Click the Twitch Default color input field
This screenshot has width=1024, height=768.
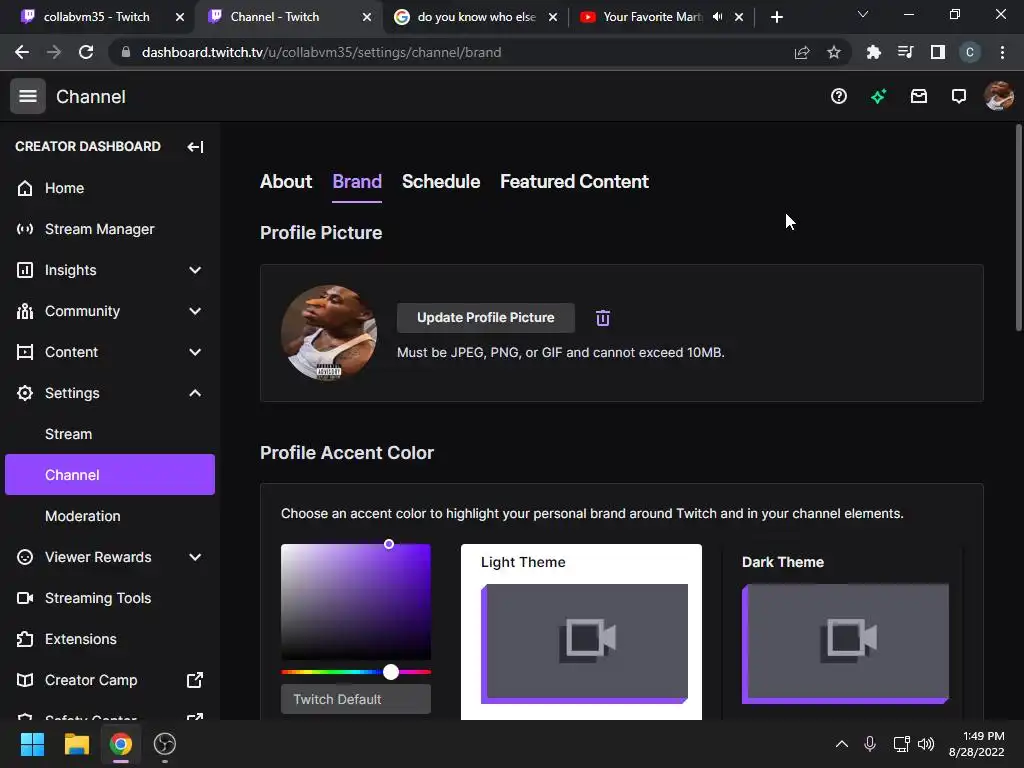pos(356,699)
